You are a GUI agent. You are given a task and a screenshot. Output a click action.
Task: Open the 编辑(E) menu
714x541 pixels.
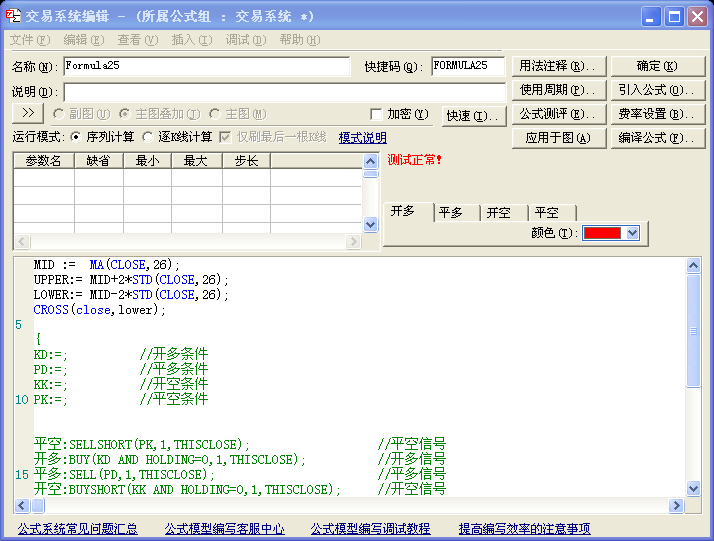pos(84,40)
